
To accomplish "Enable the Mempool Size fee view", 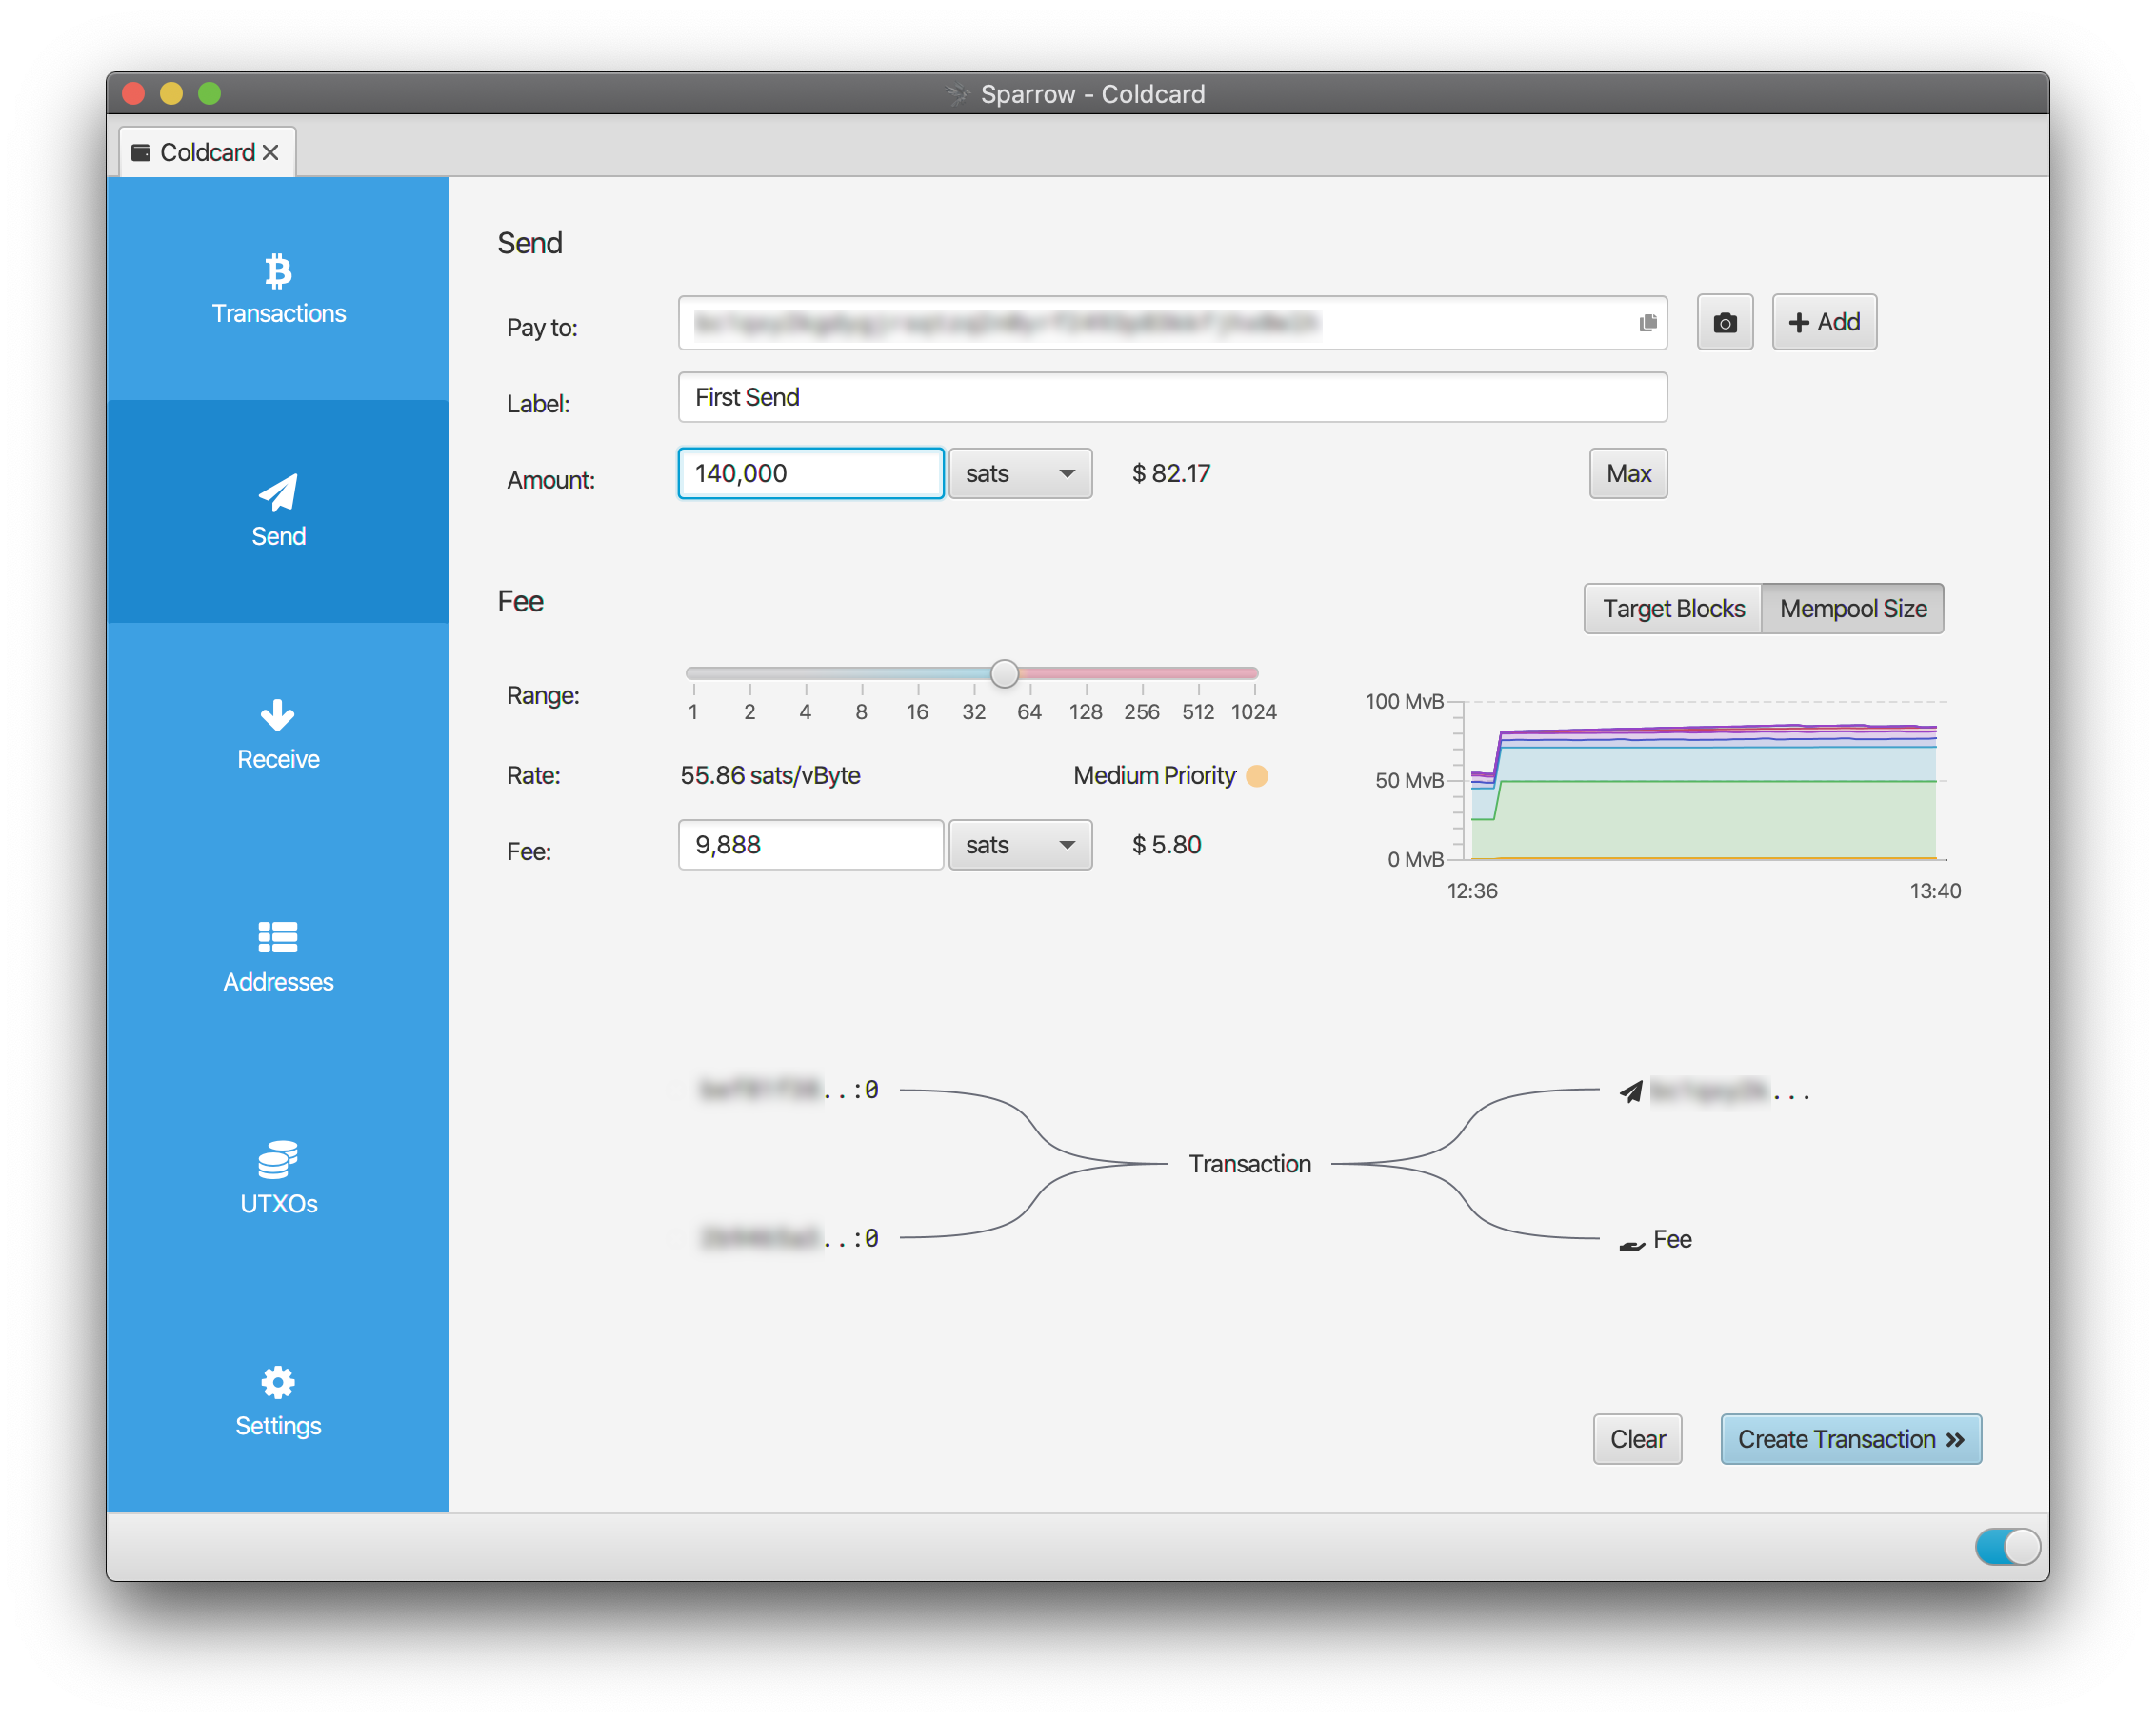I will 1852,608.
